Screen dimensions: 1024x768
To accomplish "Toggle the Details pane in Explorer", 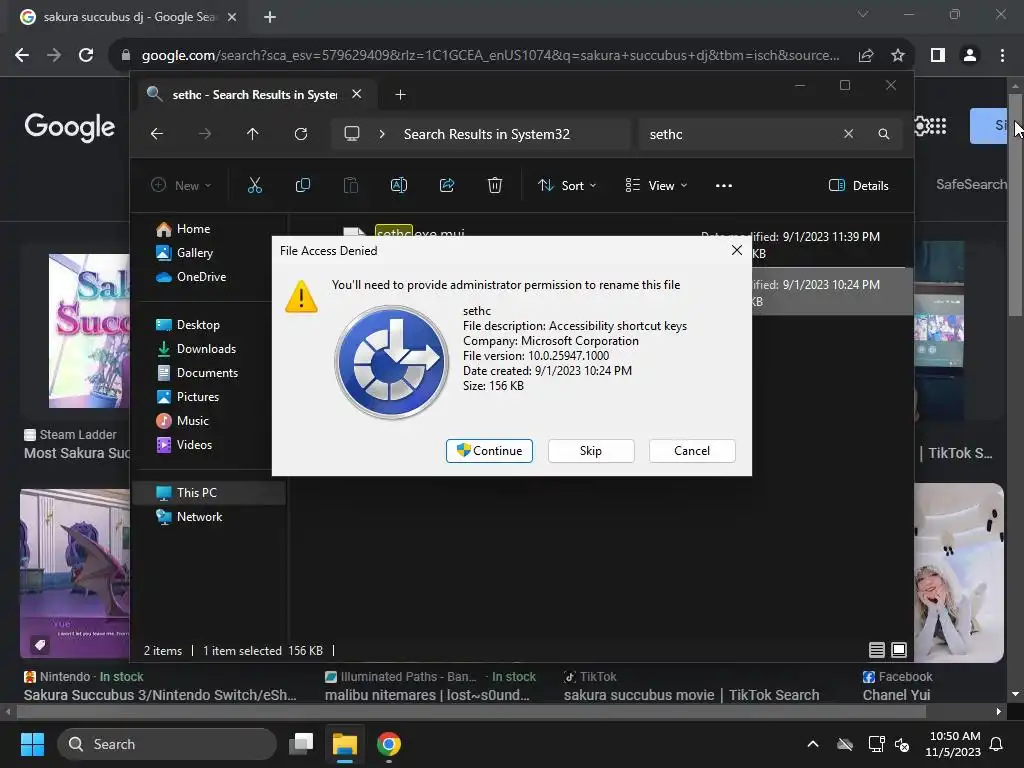I will (858, 185).
